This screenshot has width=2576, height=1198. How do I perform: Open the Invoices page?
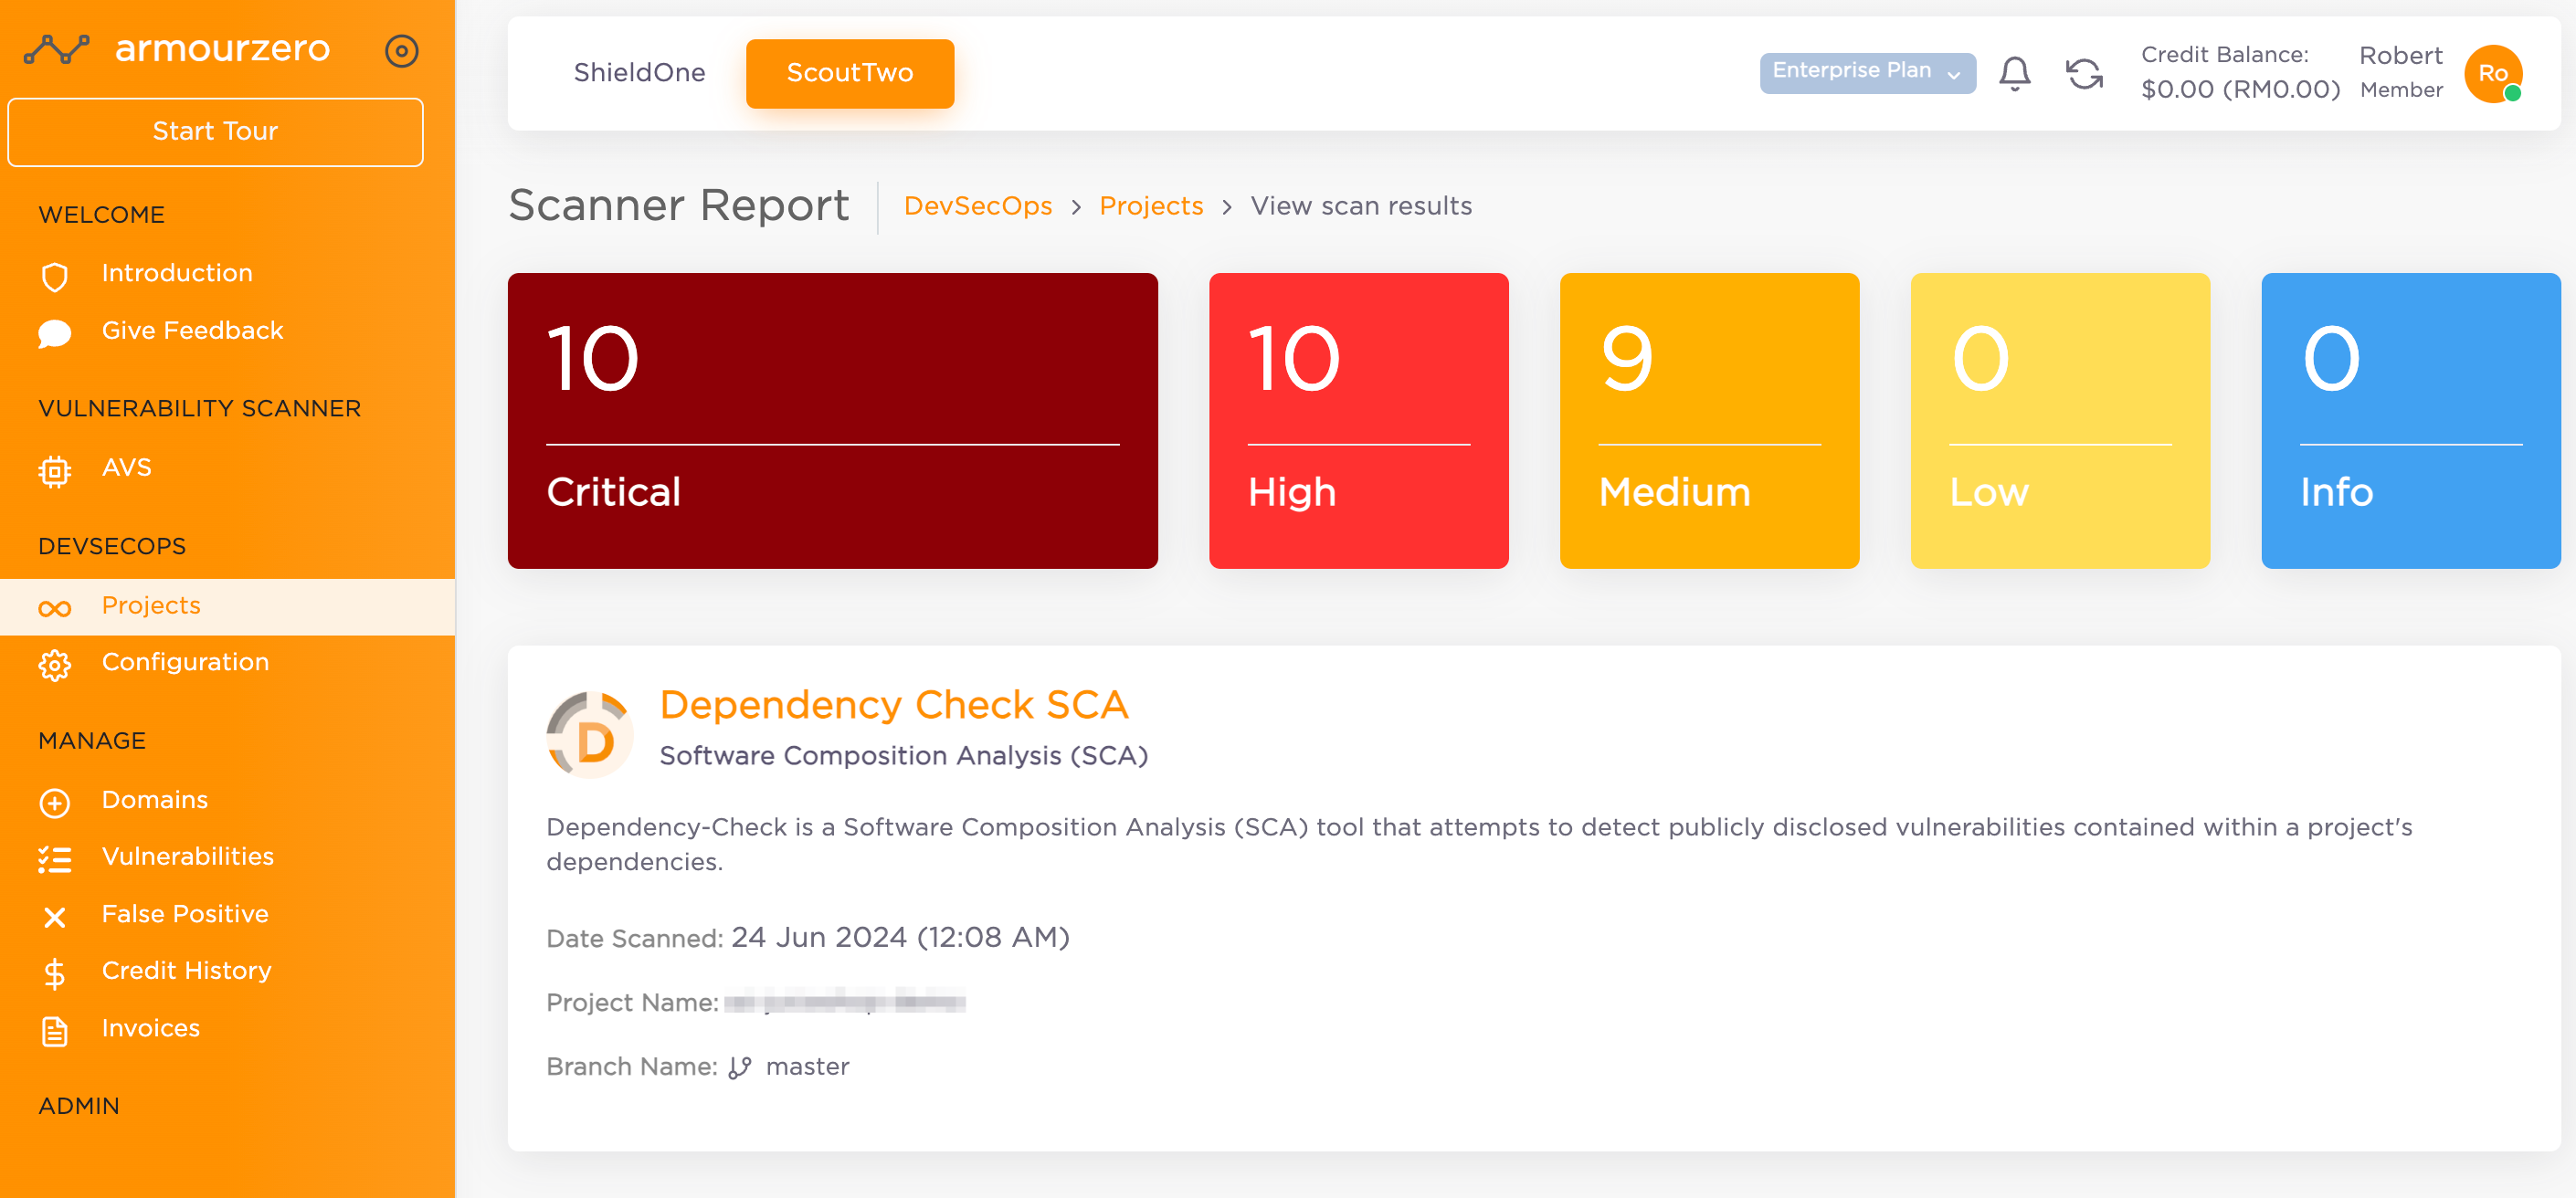151,1028
